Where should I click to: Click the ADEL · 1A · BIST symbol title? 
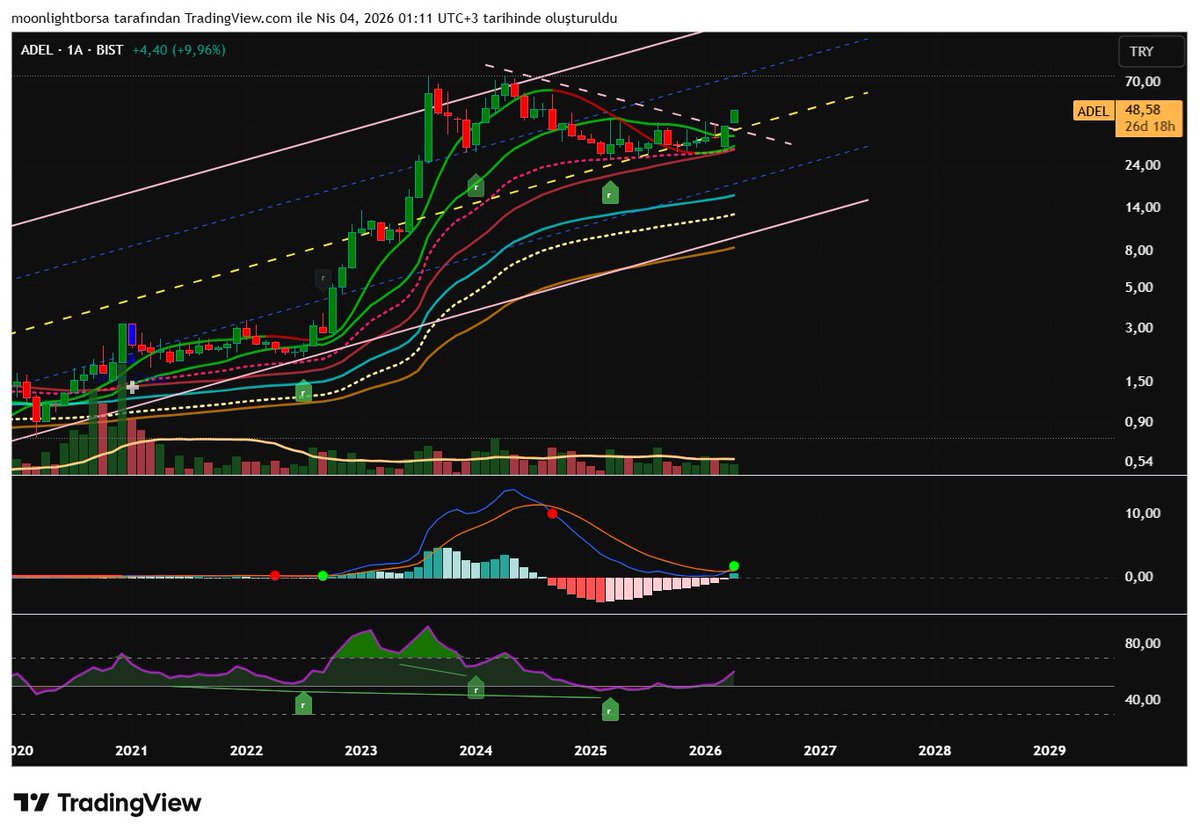pyautogui.click(x=72, y=50)
